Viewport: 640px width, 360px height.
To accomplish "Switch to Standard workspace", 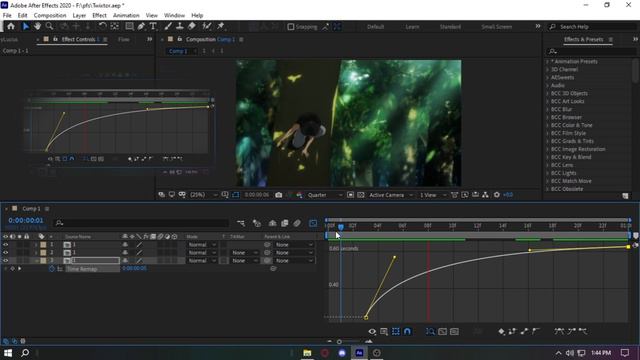I will pyautogui.click(x=450, y=27).
